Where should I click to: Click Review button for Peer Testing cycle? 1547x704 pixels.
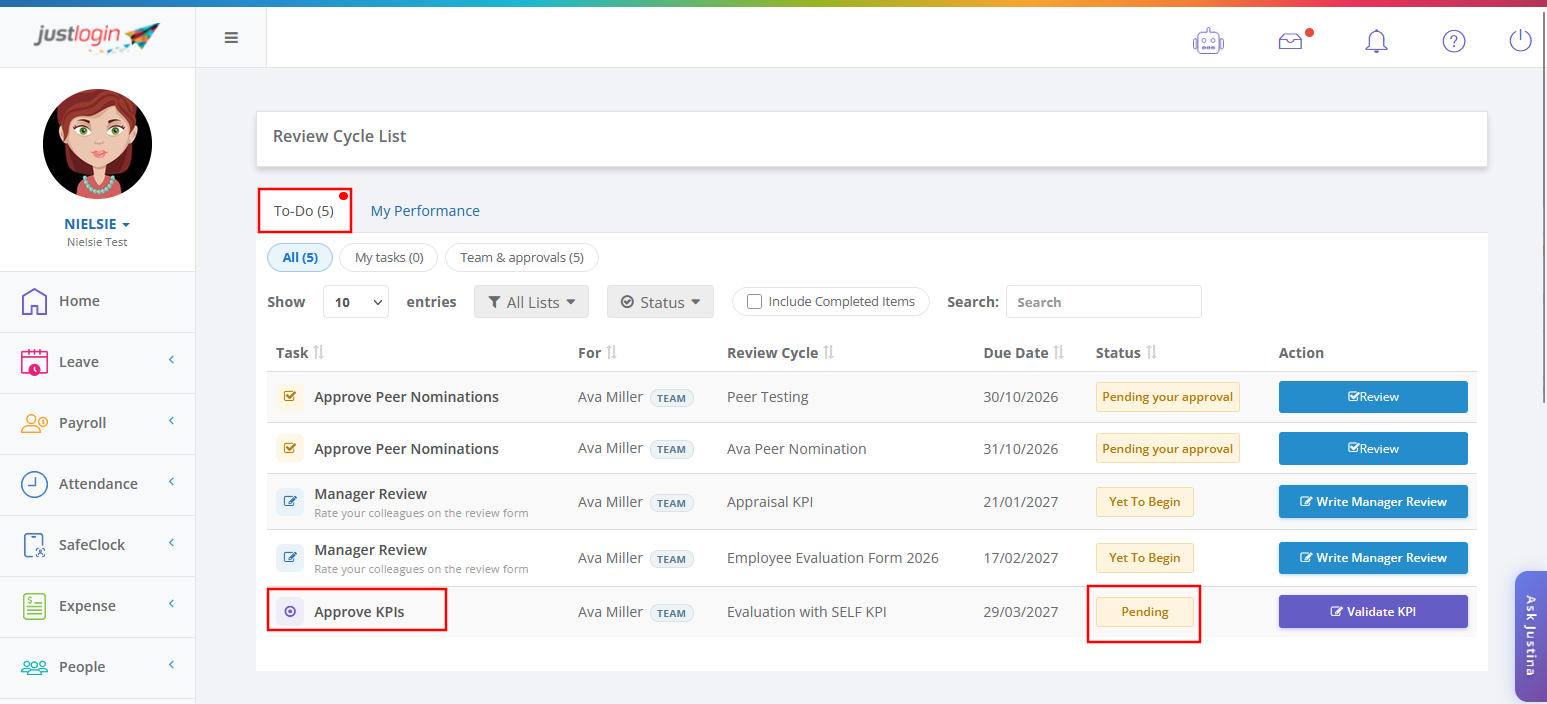[x=1373, y=397]
